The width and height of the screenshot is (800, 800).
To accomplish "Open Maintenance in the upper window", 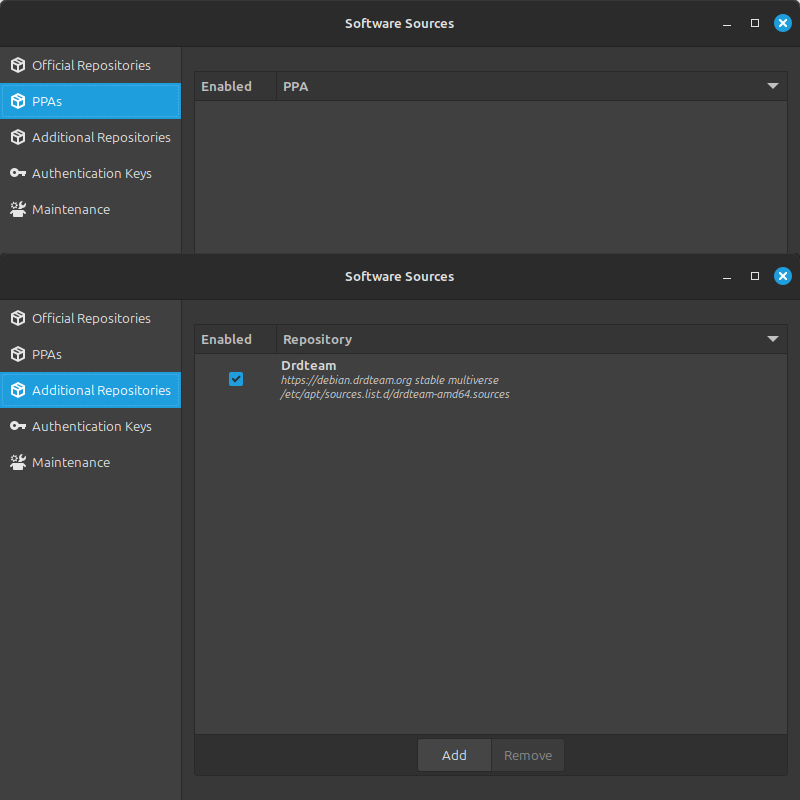I will tap(90, 209).
